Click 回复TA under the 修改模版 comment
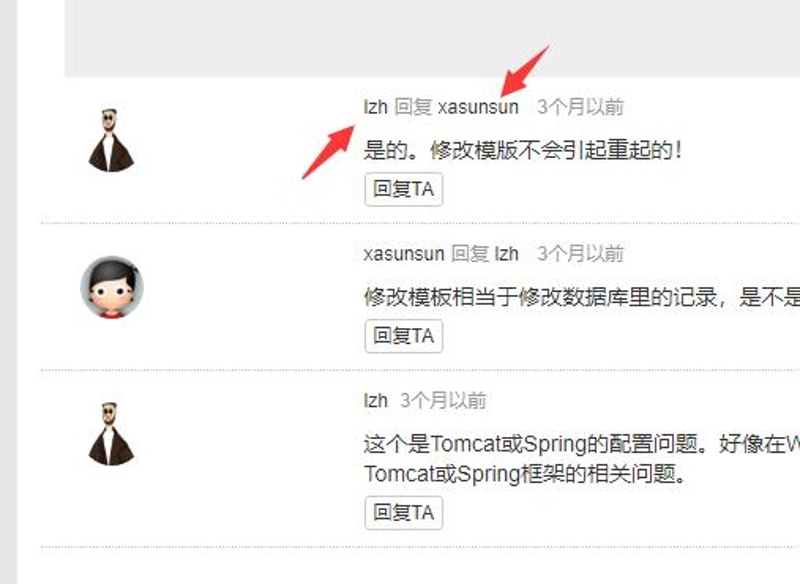 click(x=404, y=189)
